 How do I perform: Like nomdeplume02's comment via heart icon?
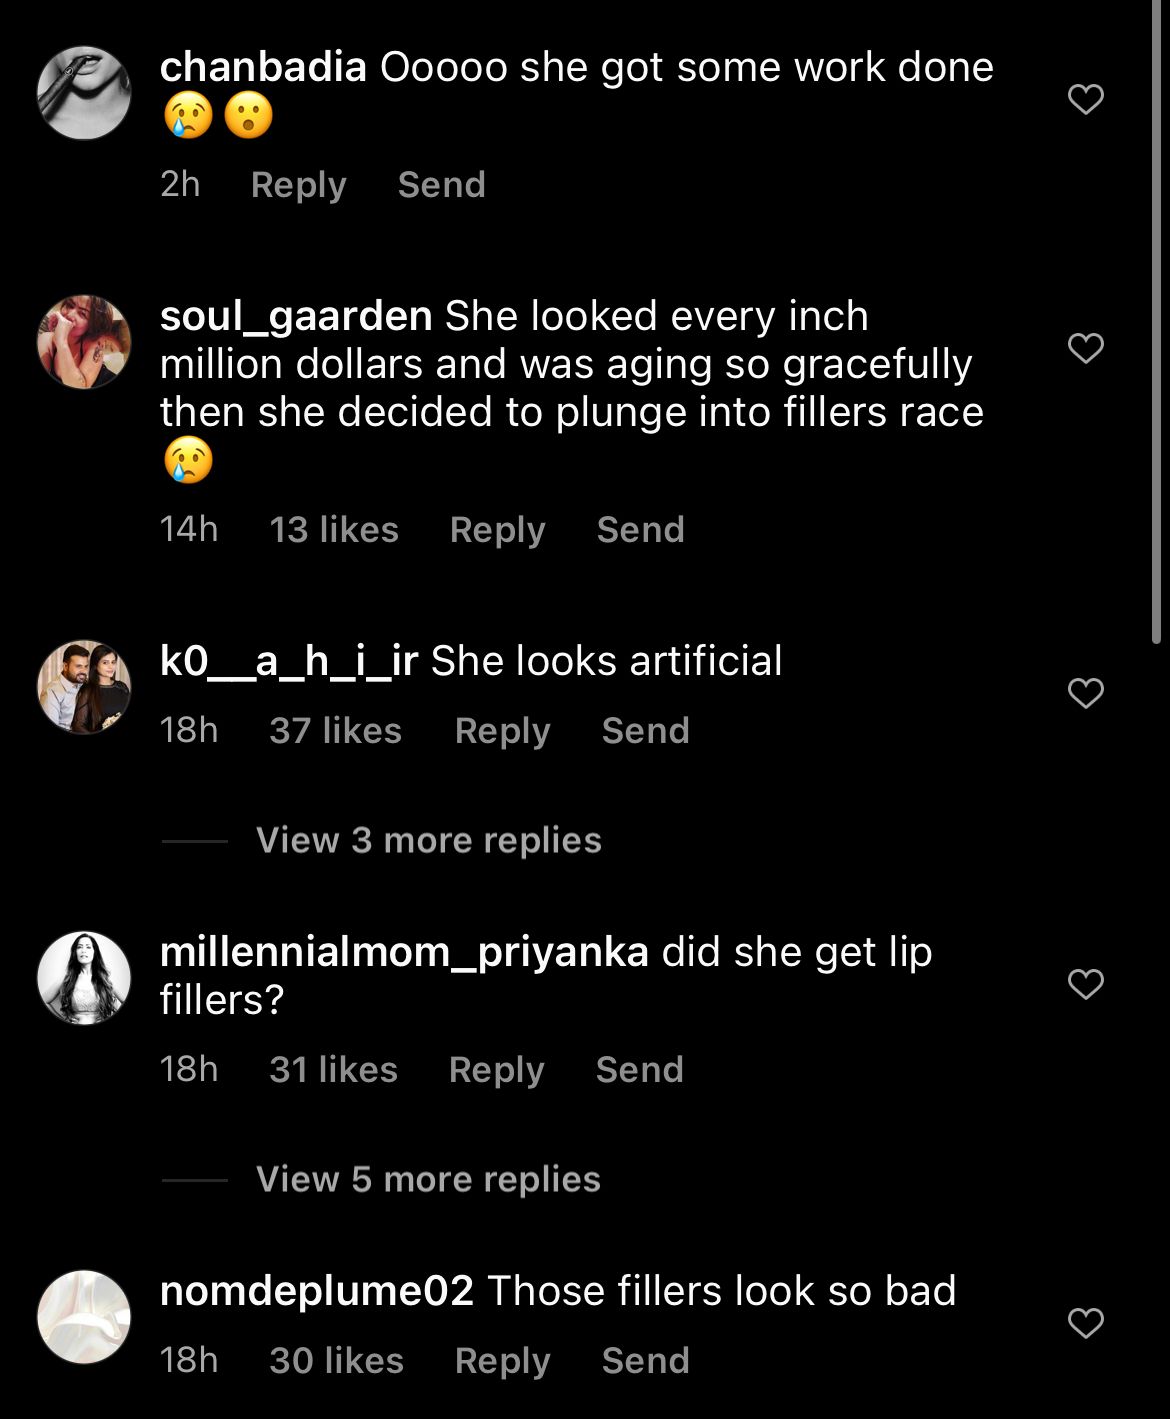click(x=1085, y=1323)
